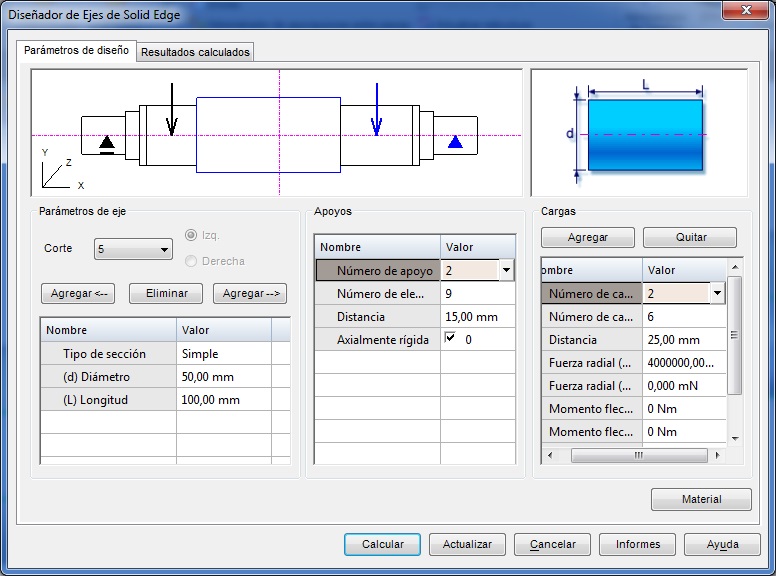Screen dimensions: 776x576
Task: Click the Agregar <-- button
Action: click(78, 293)
